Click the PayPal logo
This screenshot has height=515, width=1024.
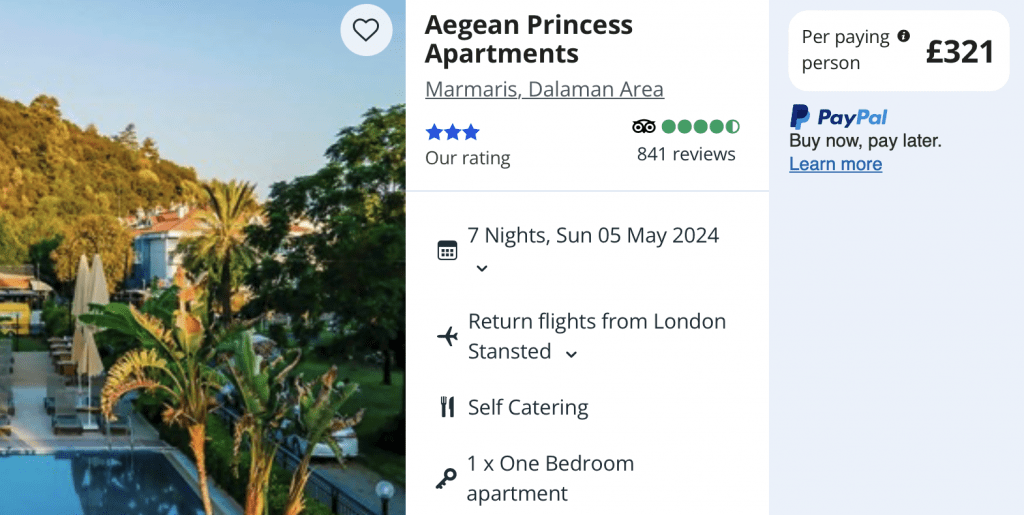point(838,117)
